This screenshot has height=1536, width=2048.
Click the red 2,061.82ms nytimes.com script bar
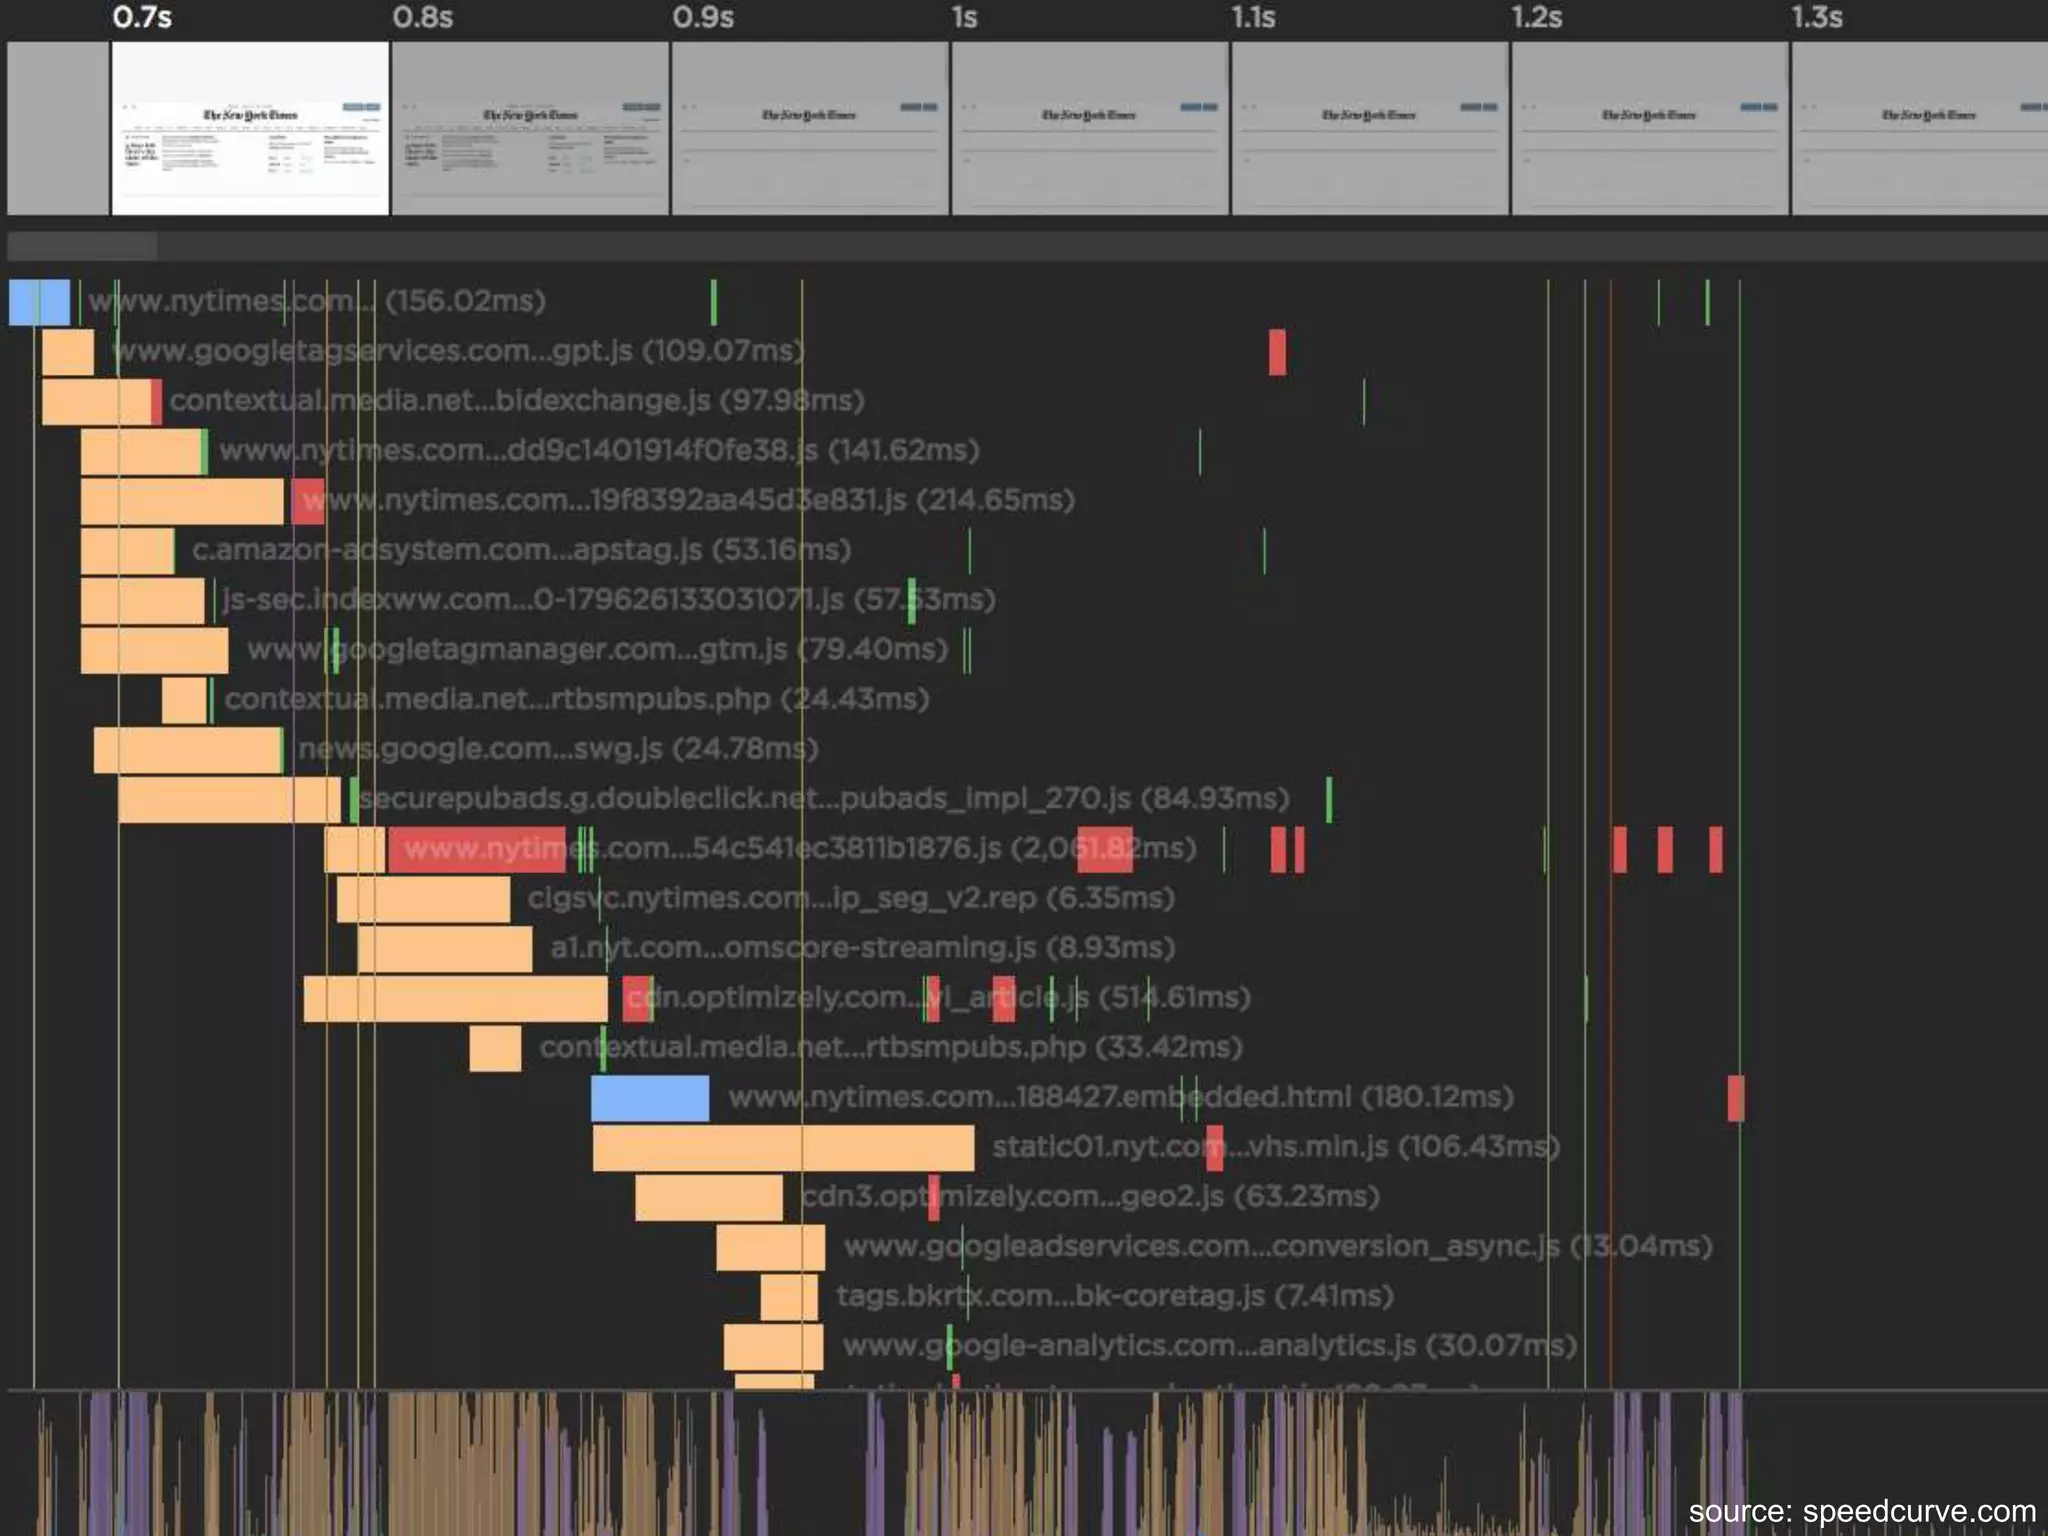point(477,849)
